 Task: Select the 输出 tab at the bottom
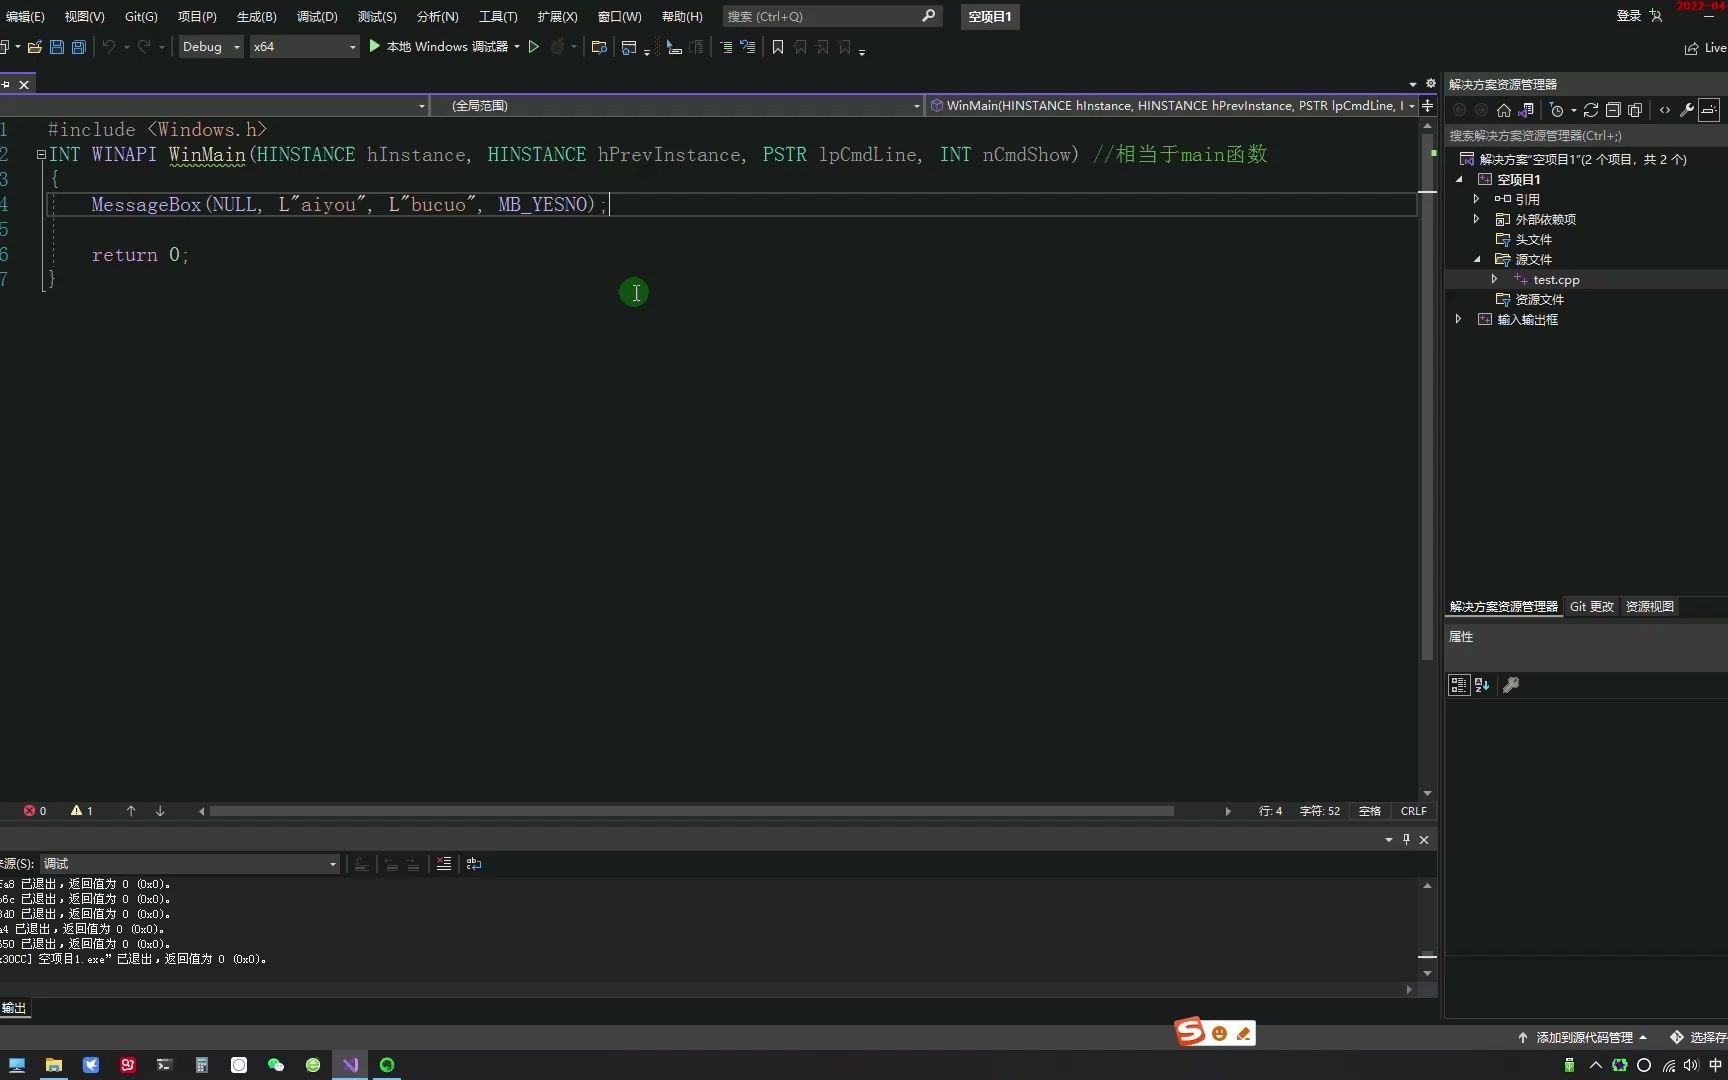point(14,1008)
